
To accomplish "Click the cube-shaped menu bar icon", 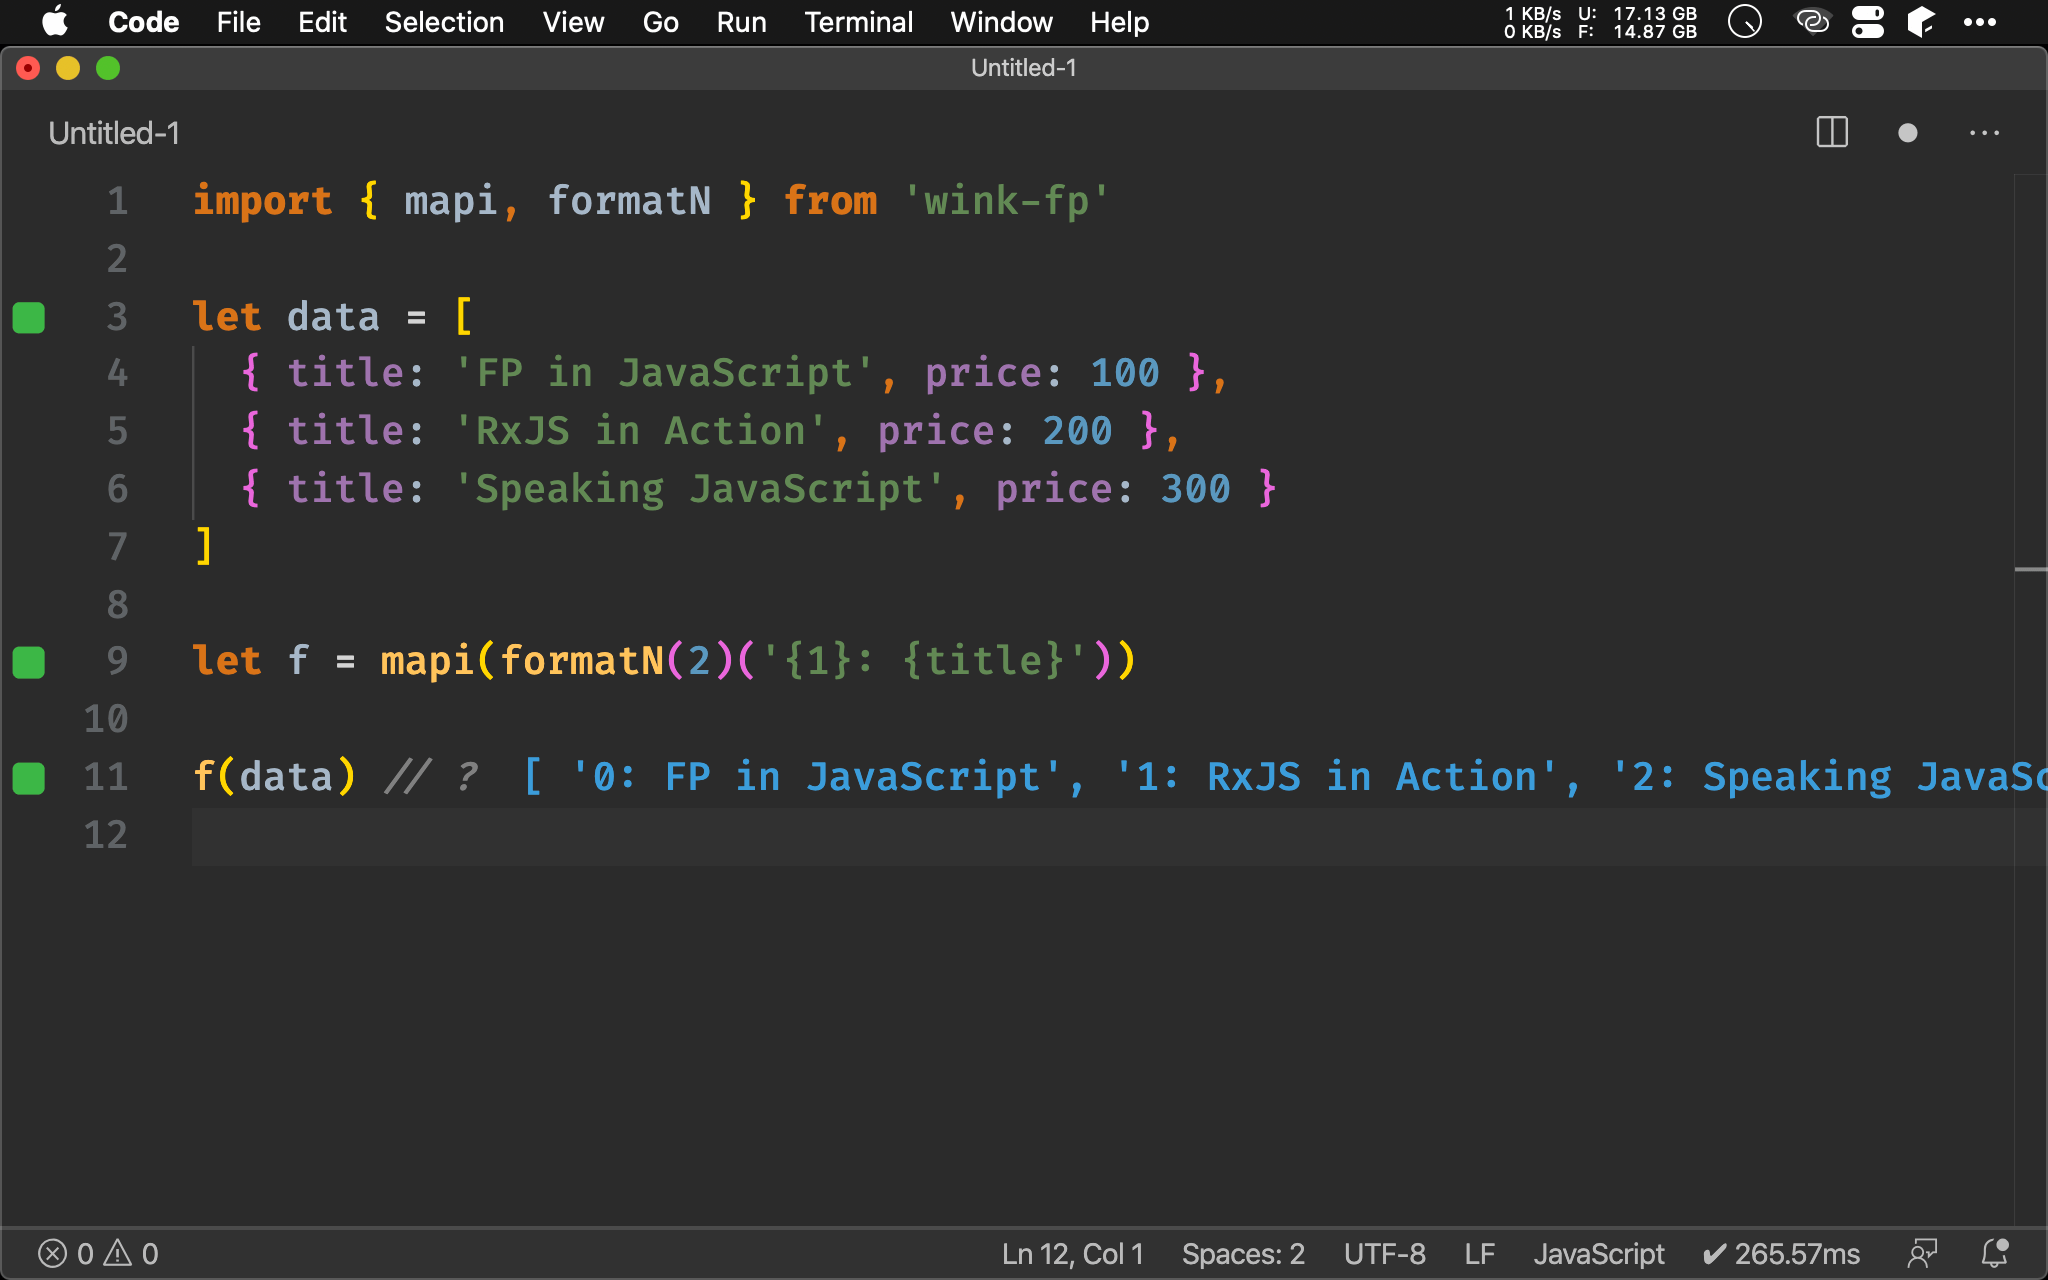I will click(x=1921, y=21).
